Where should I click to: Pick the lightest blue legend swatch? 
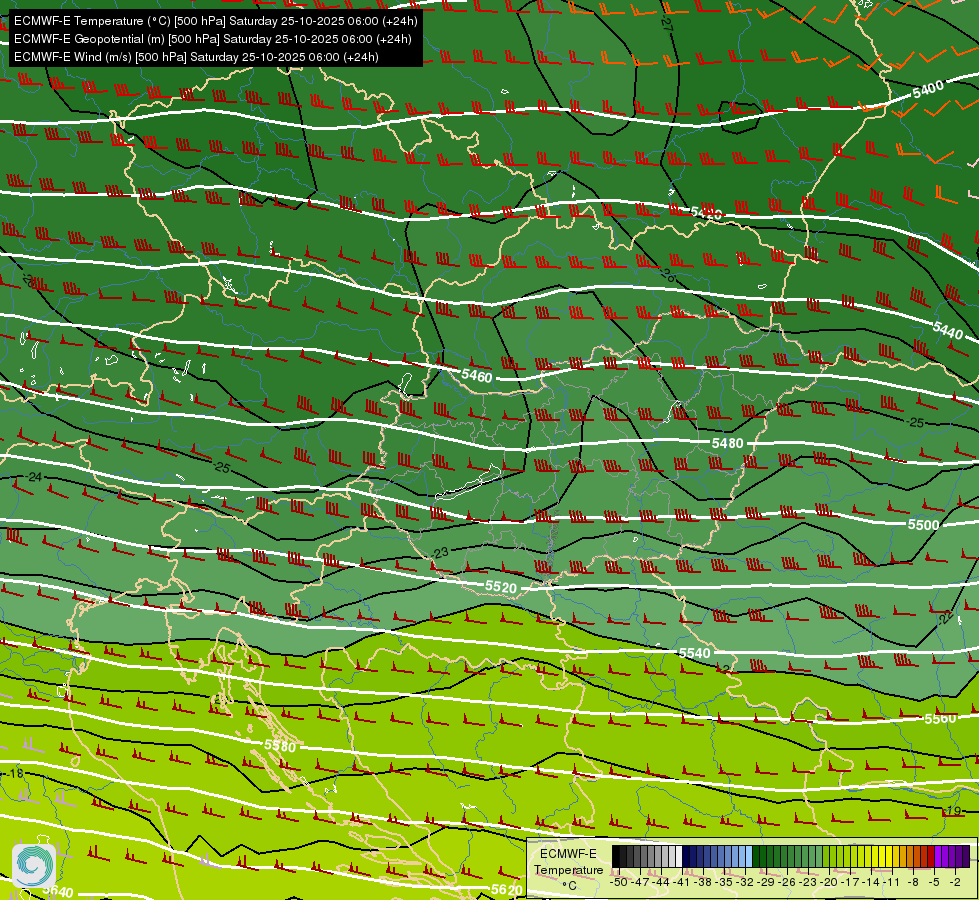click(x=749, y=856)
